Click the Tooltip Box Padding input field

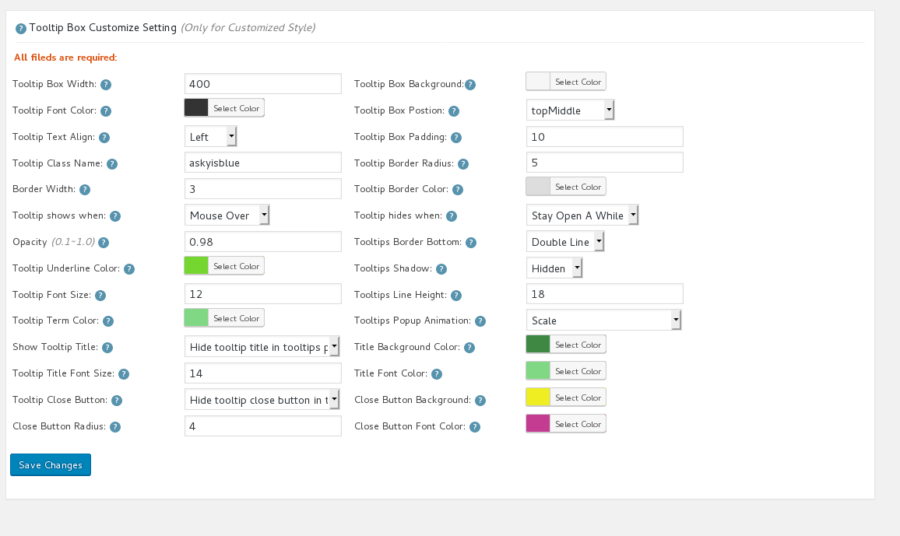[604, 137]
